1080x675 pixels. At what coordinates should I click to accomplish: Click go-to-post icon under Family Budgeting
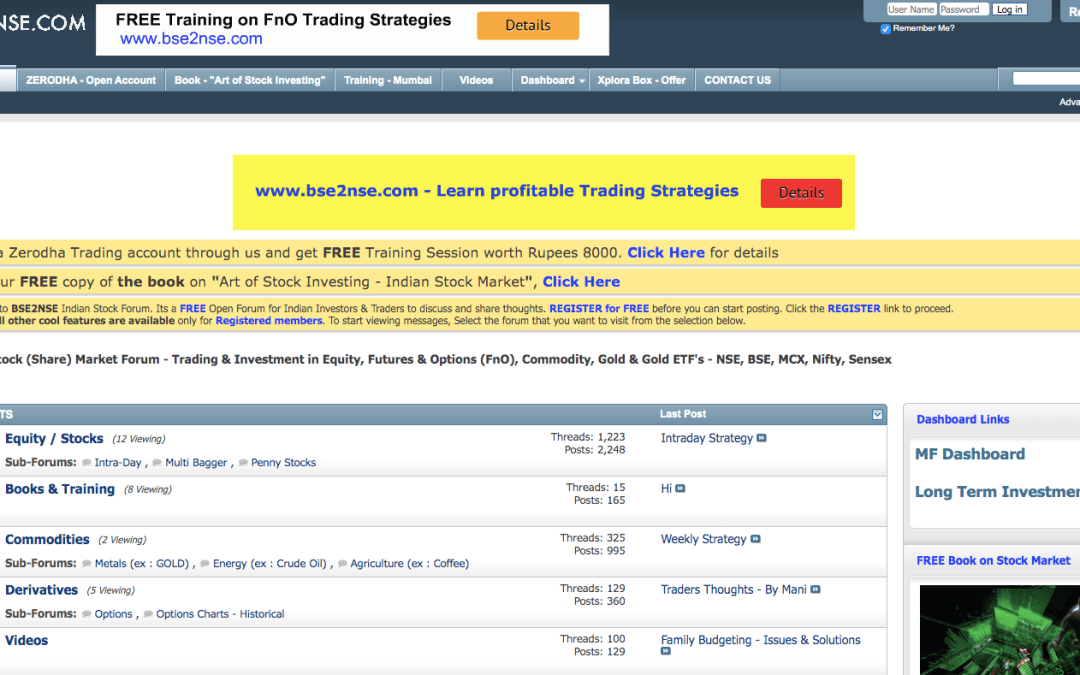pyautogui.click(x=665, y=651)
